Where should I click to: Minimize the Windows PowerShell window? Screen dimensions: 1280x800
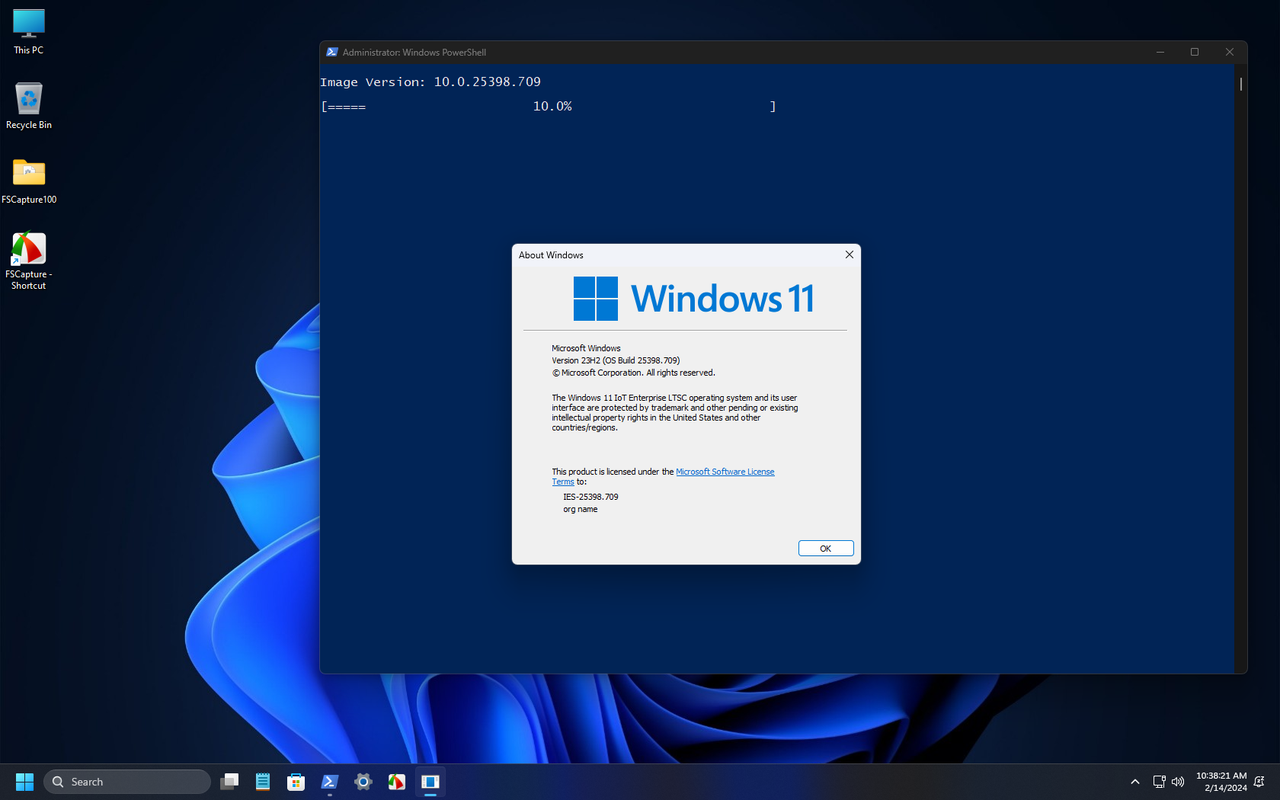pos(1159,52)
